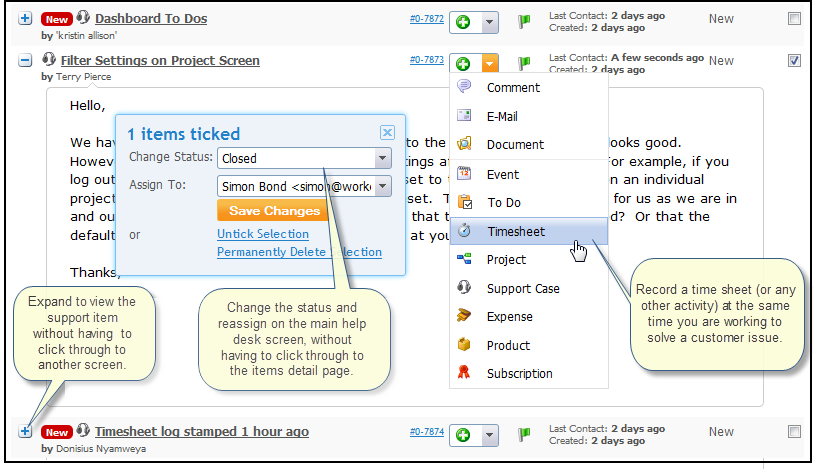Collapse the Filter Settings on Project Screen item

pos(25,60)
